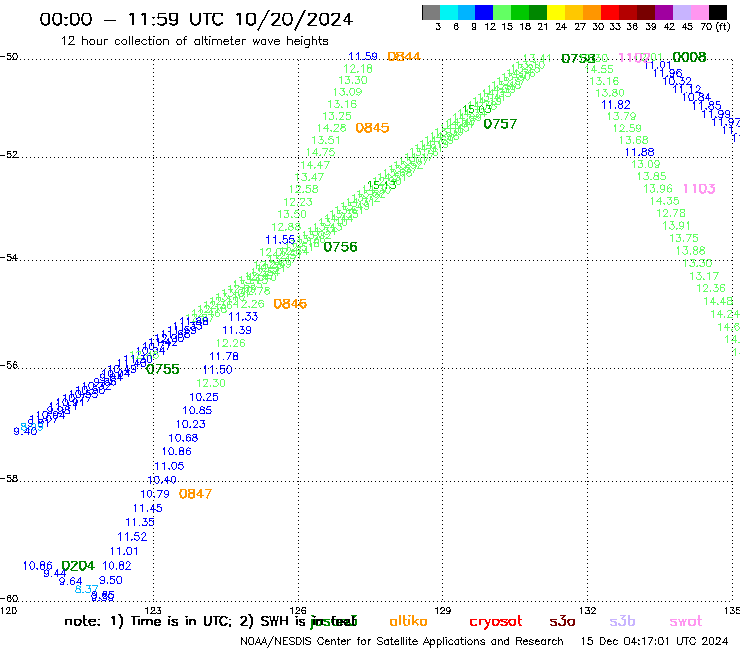The width and height of the screenshot is (740, 650).
Task: Click the bright red legend swatch
Action: (x=610, y=12)
